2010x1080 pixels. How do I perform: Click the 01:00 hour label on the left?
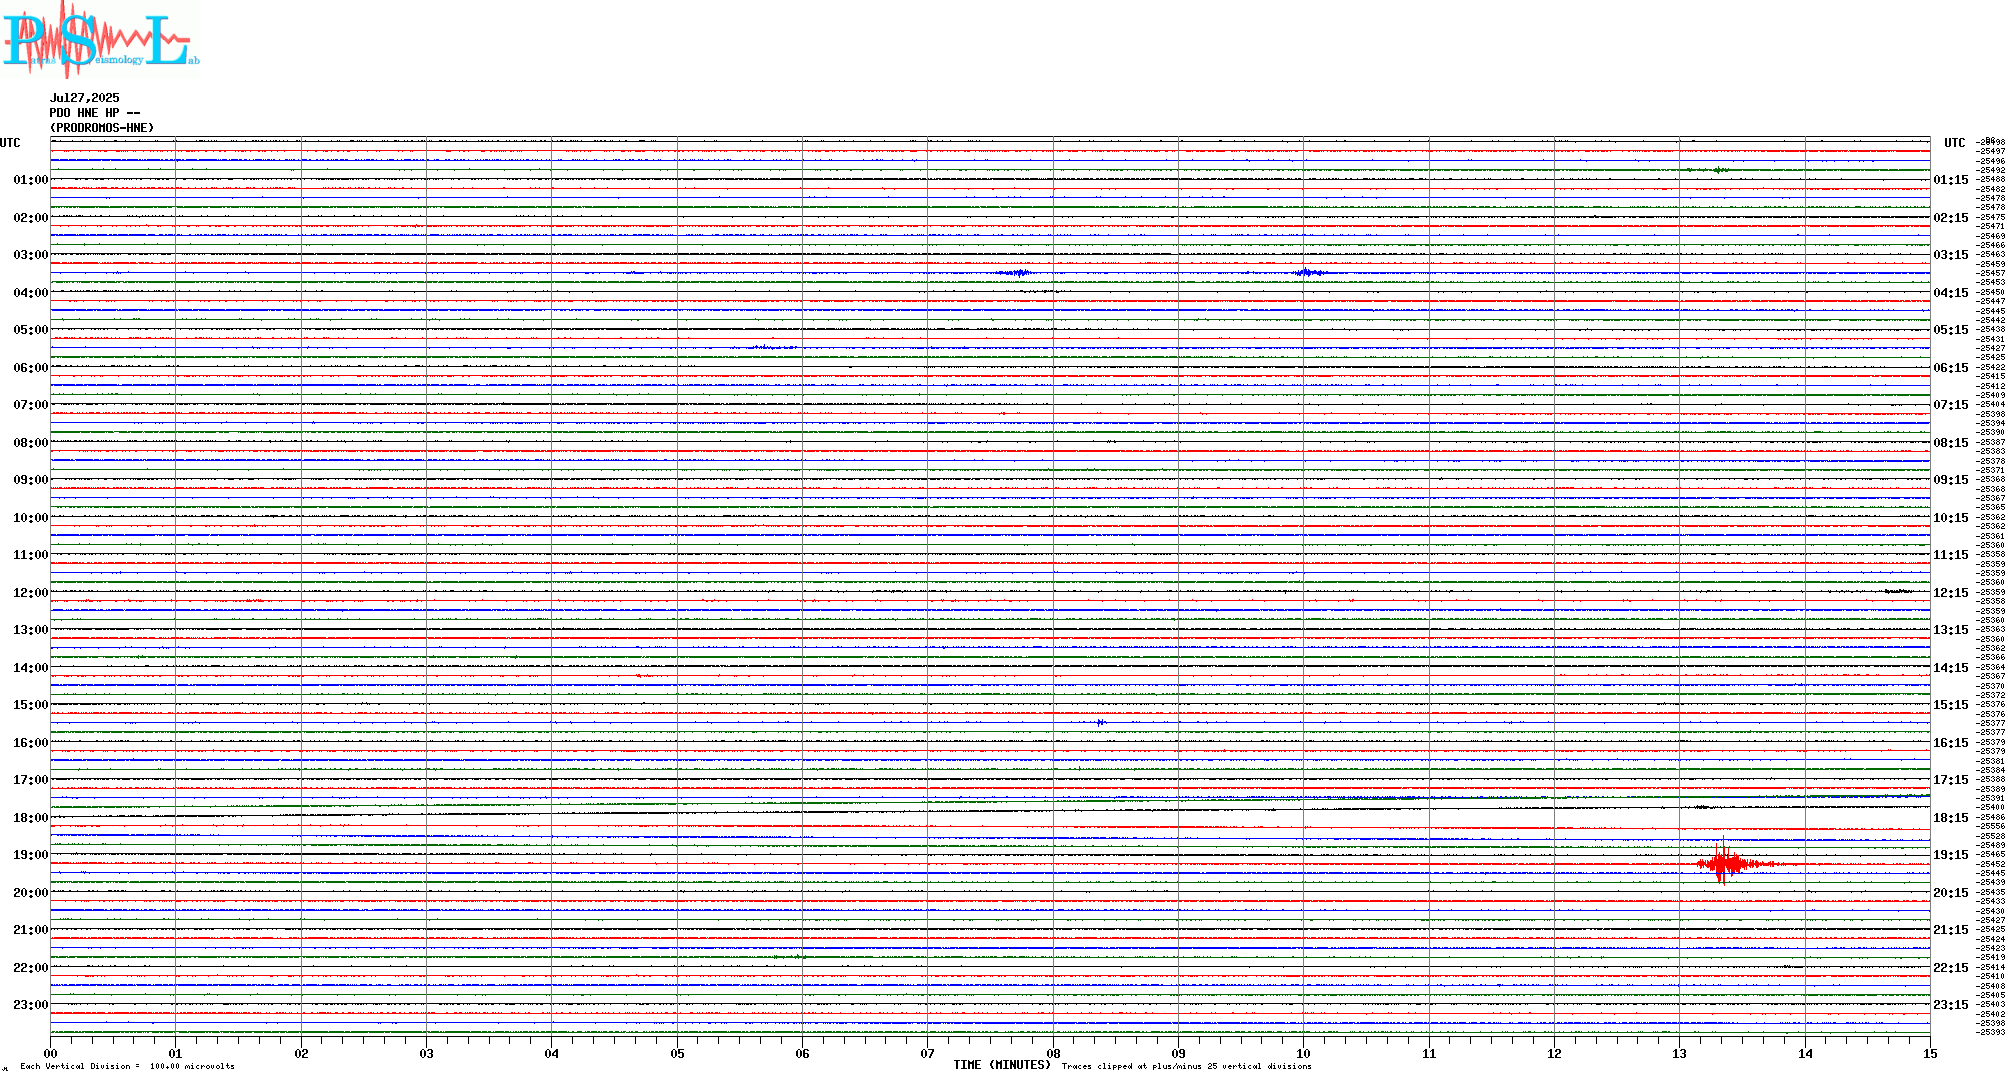click(x=30, y=180)
